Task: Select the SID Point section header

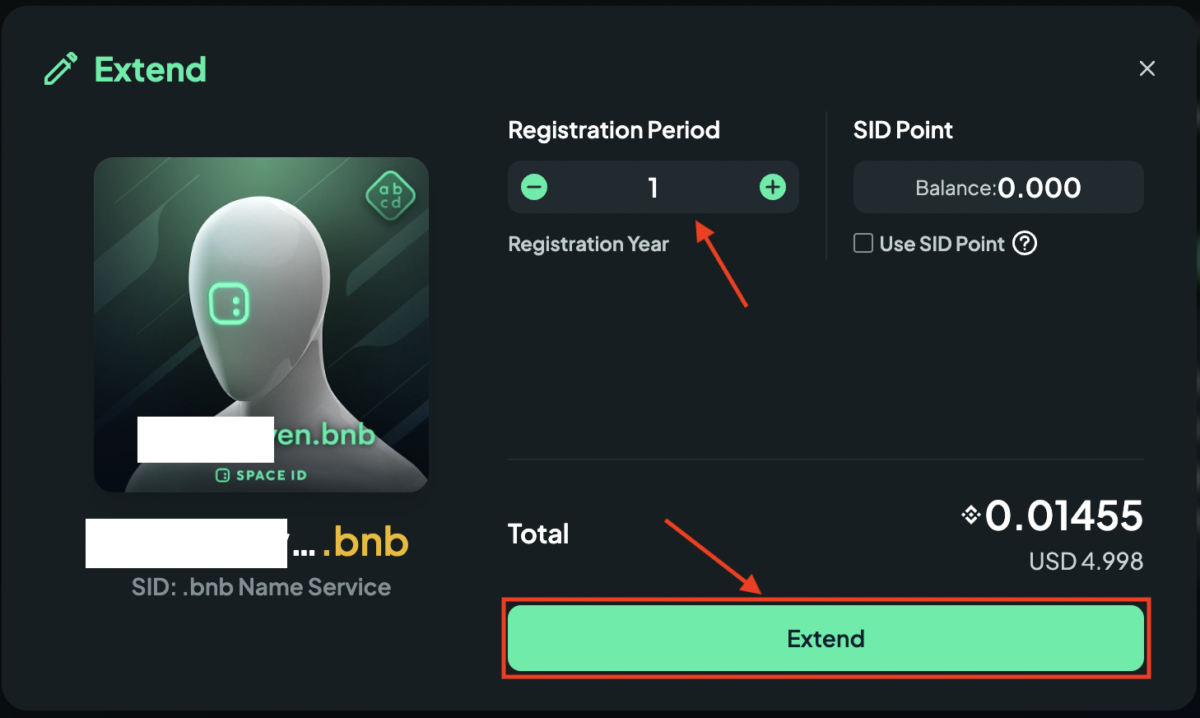Action: coord(903,130)
